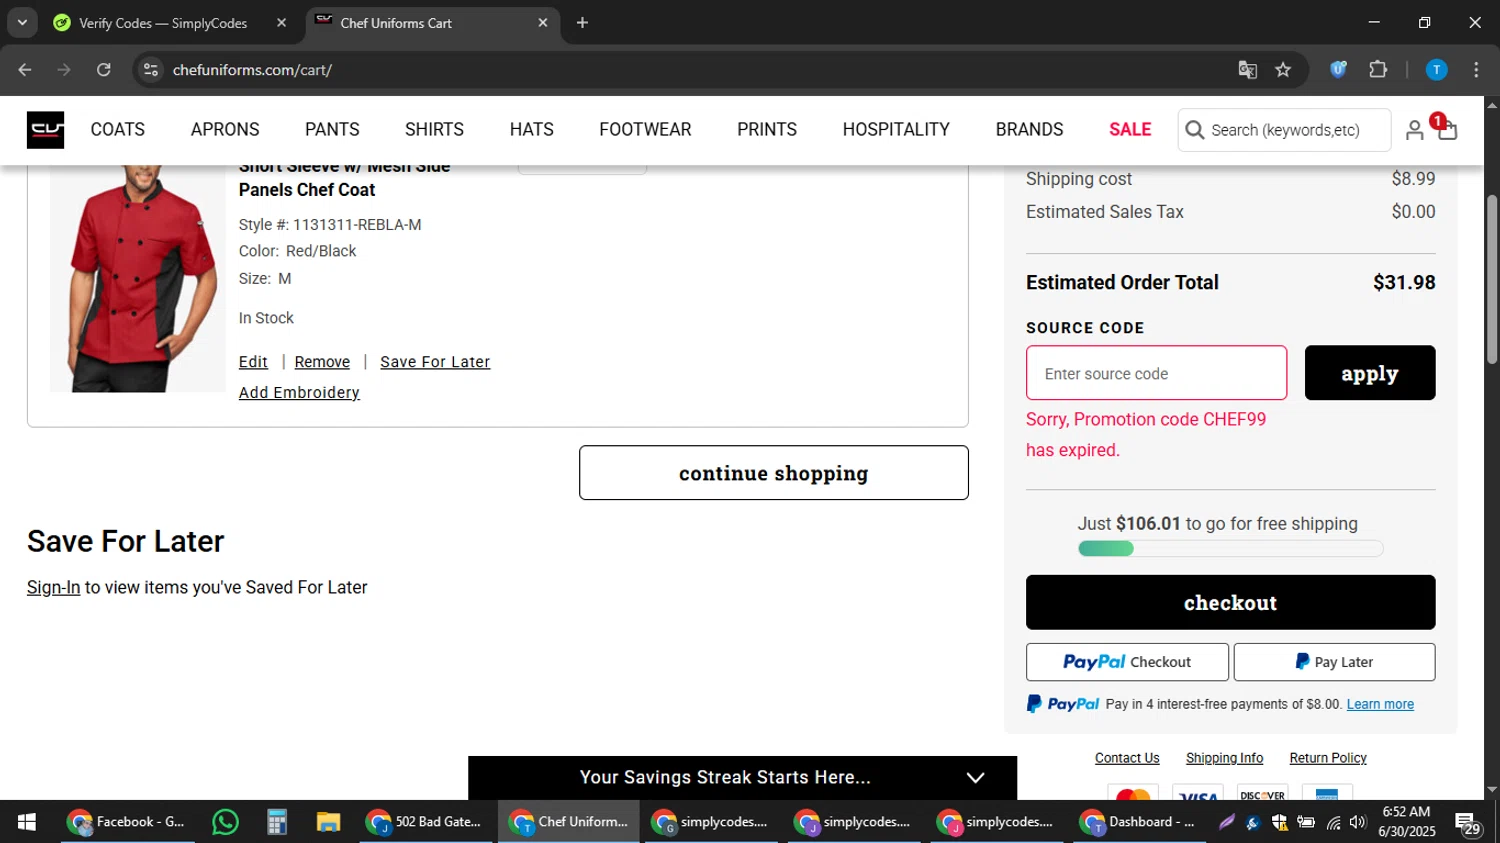
Task: Select the Chef Uniforms Cart tab
Action: (x=431, y=23)
